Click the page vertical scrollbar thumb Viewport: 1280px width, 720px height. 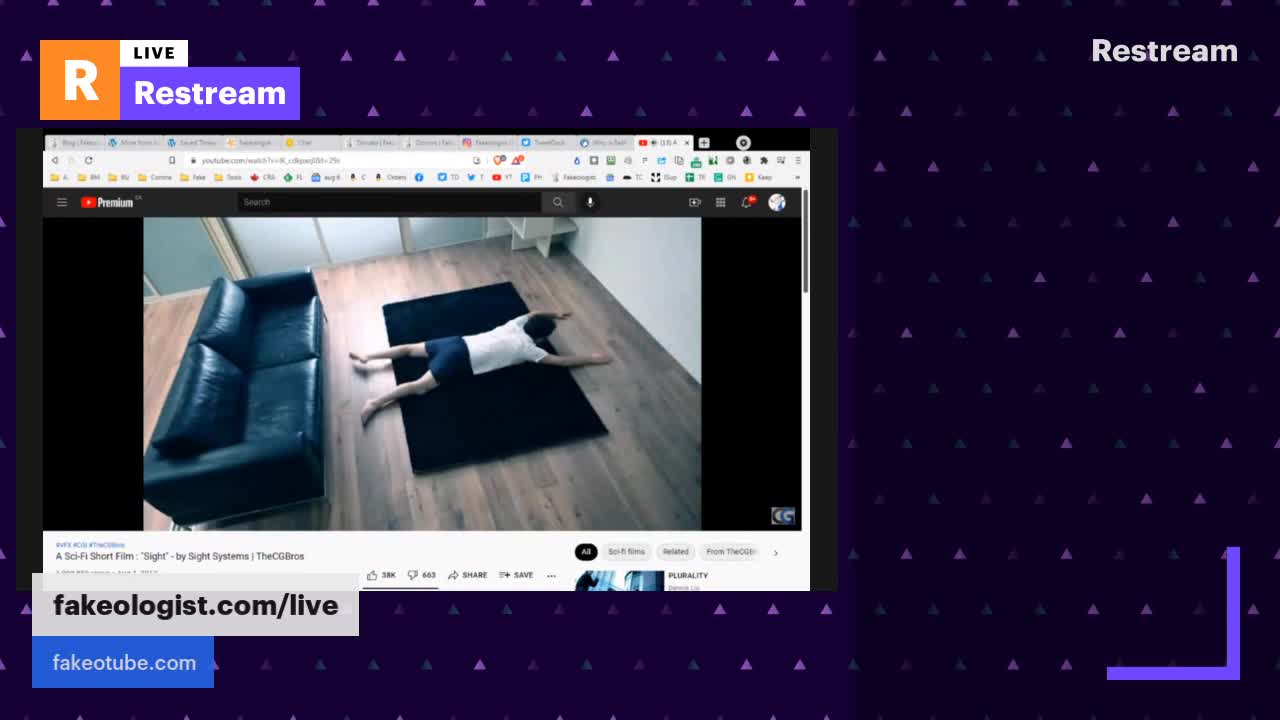tap(806, 240)
